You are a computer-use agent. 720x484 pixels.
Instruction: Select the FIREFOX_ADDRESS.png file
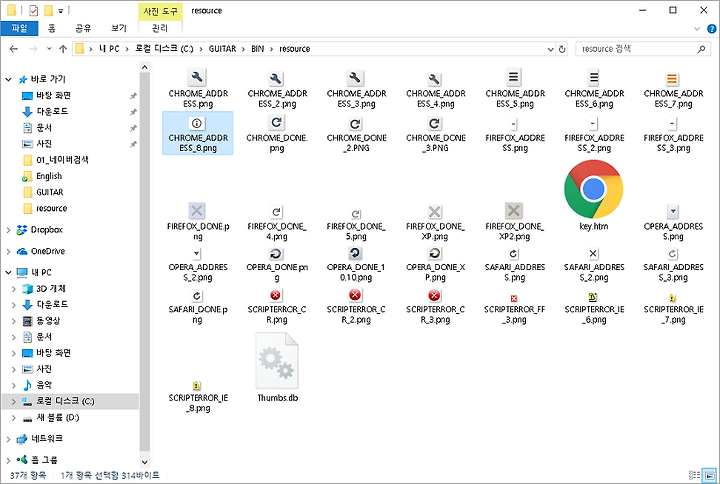point(515,133)
